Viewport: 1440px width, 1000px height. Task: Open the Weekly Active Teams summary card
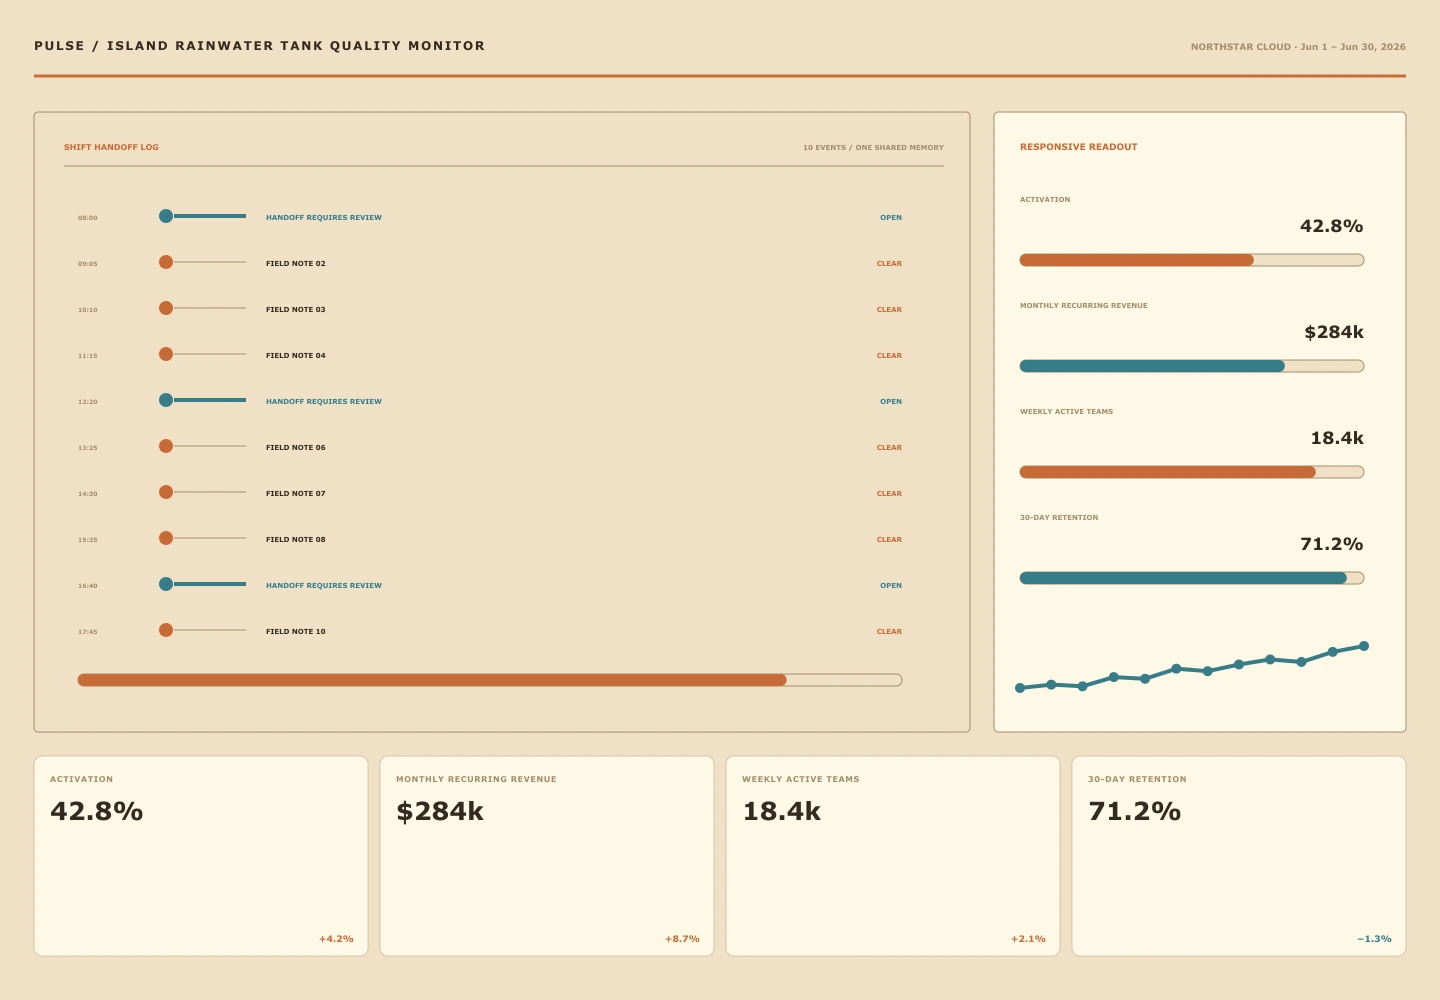[x=893, y=856]
